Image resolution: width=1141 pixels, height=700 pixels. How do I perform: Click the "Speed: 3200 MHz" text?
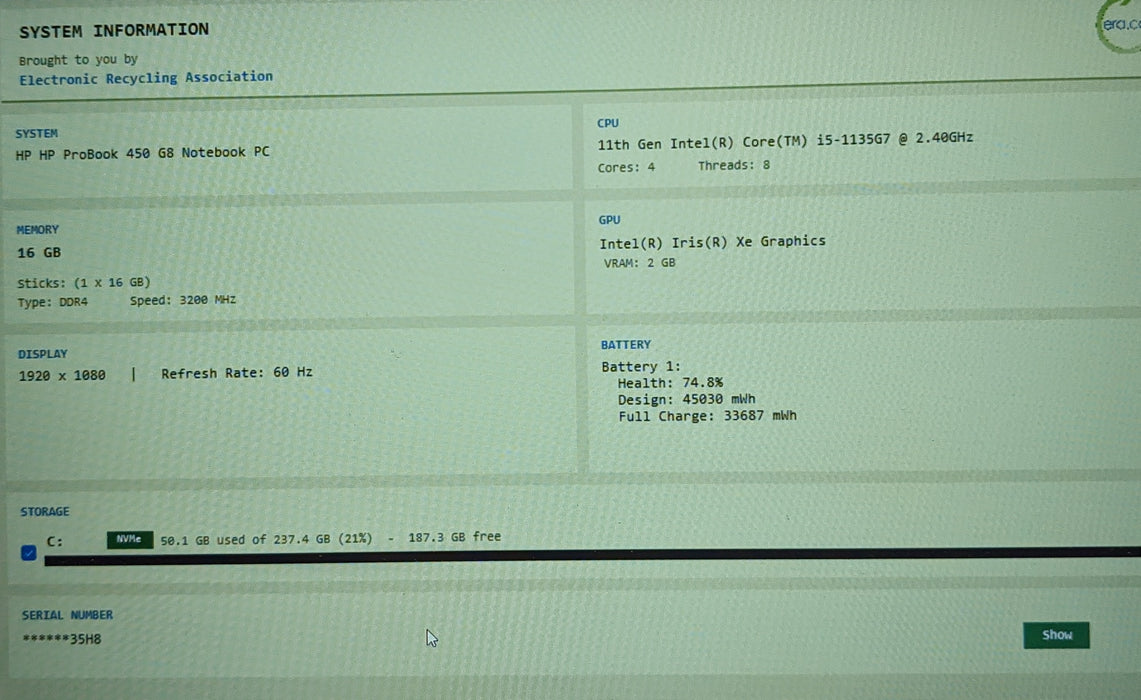(x=183, y=300)
